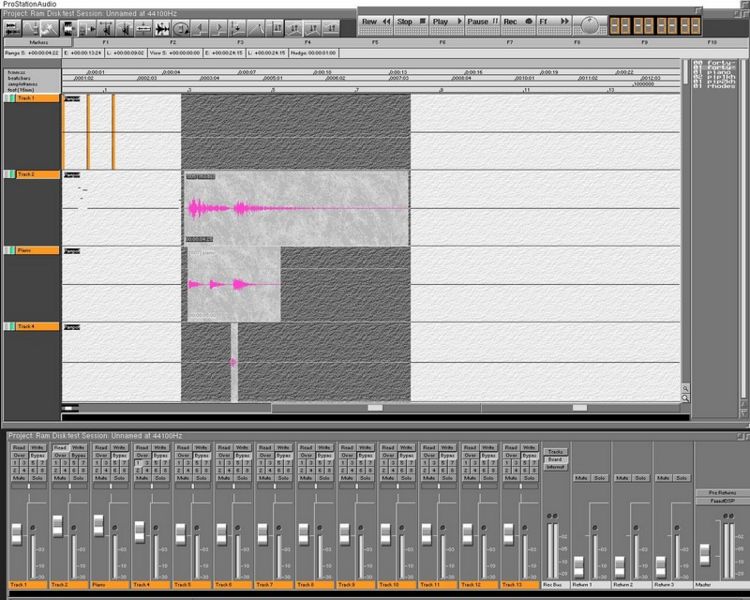Switch to Tracks view in the mixer
This screenshot has height=600, width=750.
coord(555,451)
